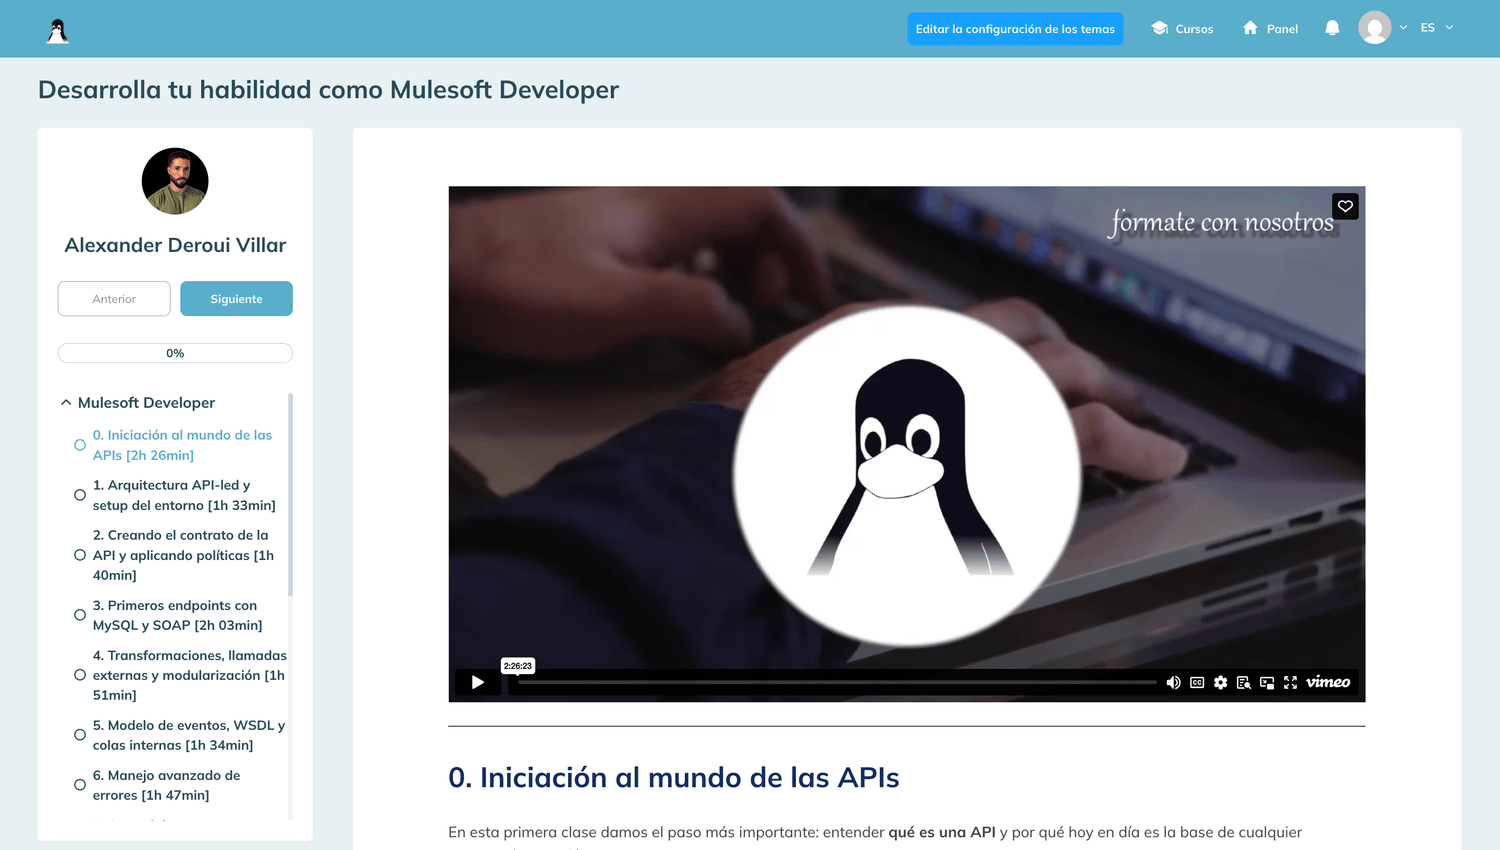Play the Vimeo video
Viewport: 1500px width, 850px height.
(x=477, y=682)
